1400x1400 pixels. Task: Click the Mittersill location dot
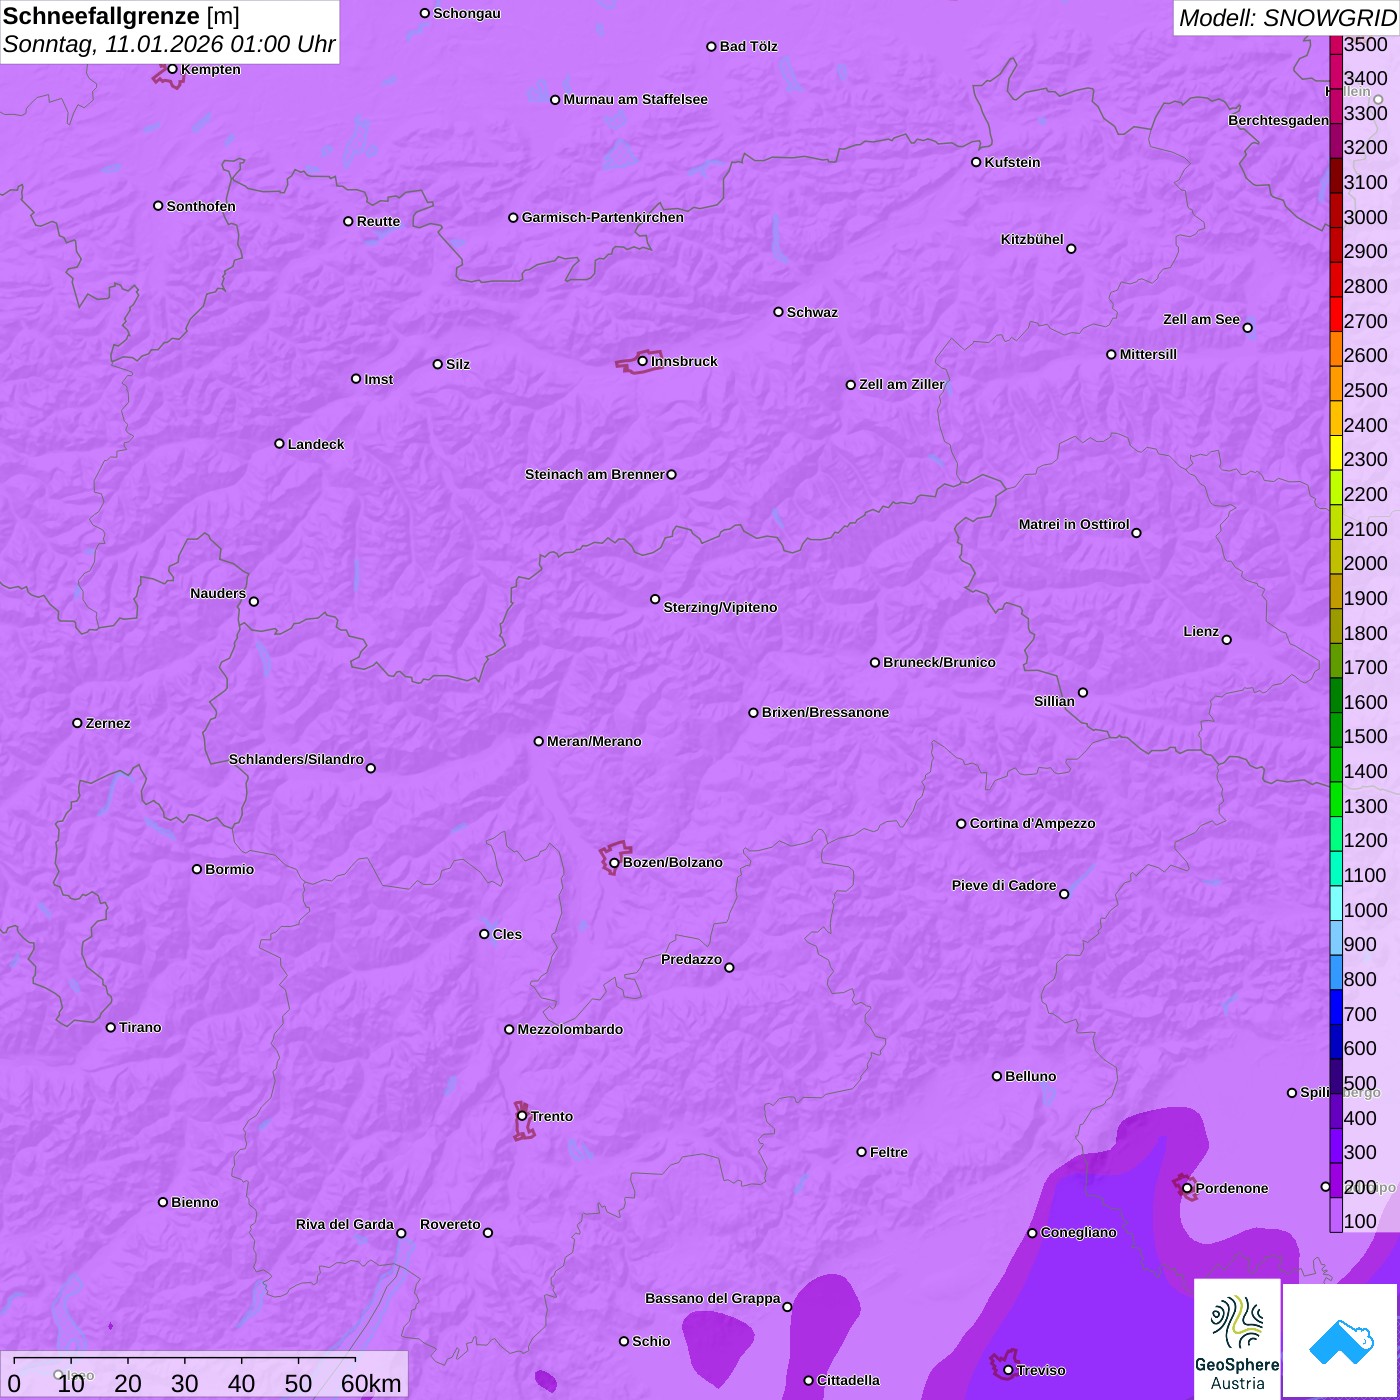pyautogui.click(x=1111, y=354)
